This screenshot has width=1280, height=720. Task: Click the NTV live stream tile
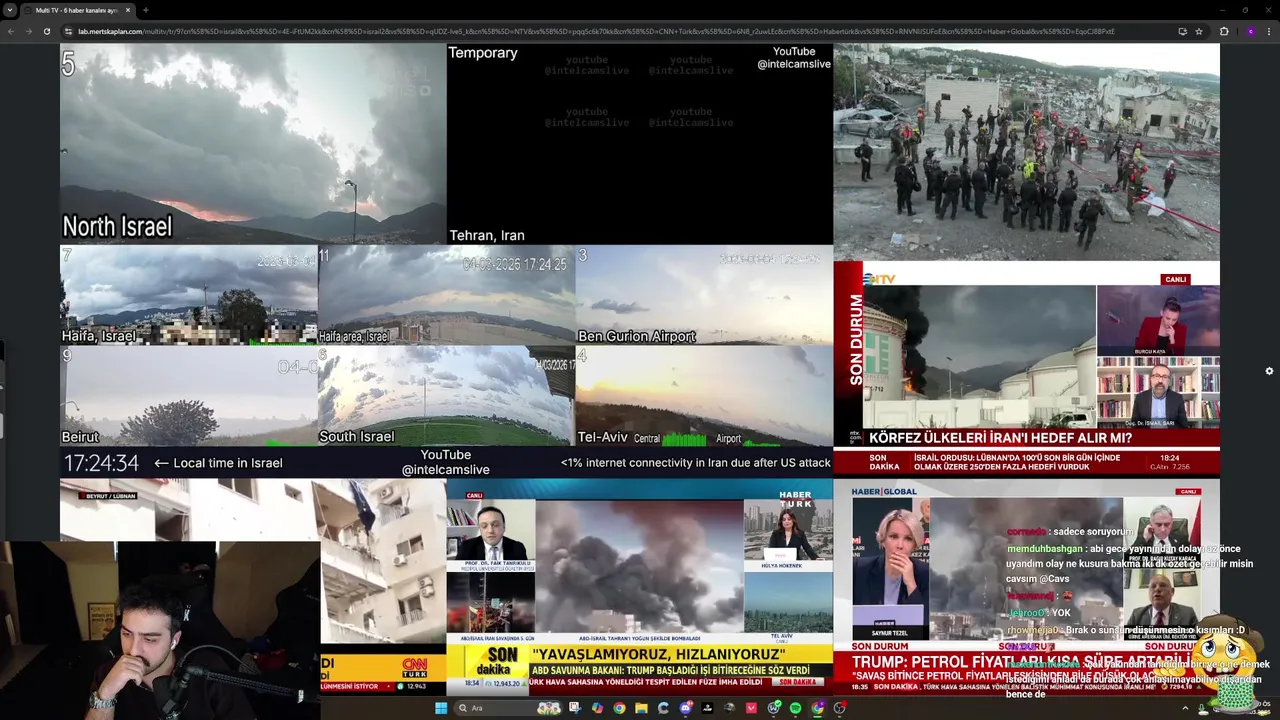(1026, 368)
